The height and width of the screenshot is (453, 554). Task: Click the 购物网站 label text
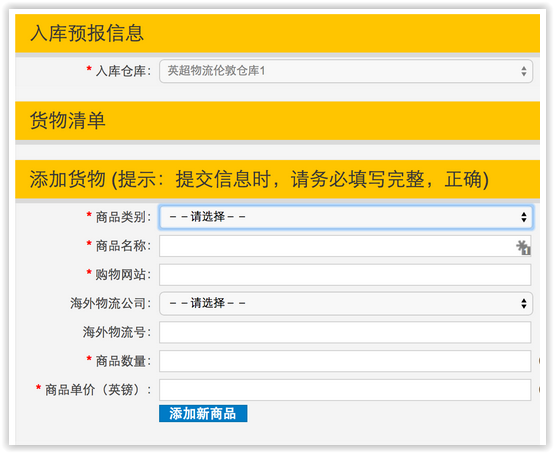click(x=123, y=275)
